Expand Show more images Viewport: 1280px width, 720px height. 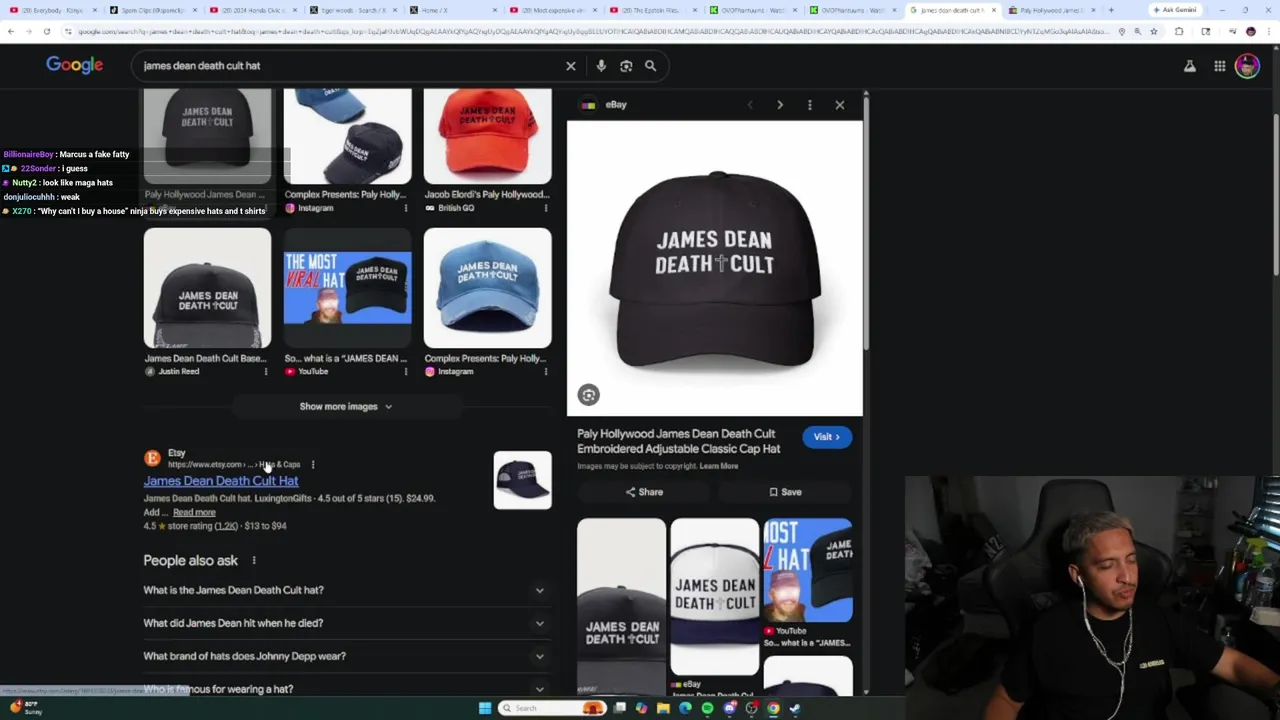tap(346, 407)
